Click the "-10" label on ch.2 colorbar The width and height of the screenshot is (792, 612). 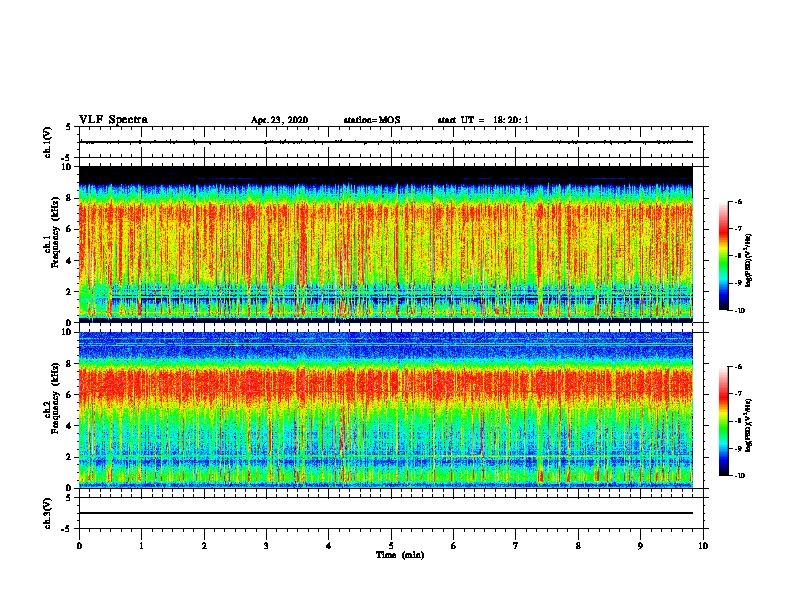(740, 476)
